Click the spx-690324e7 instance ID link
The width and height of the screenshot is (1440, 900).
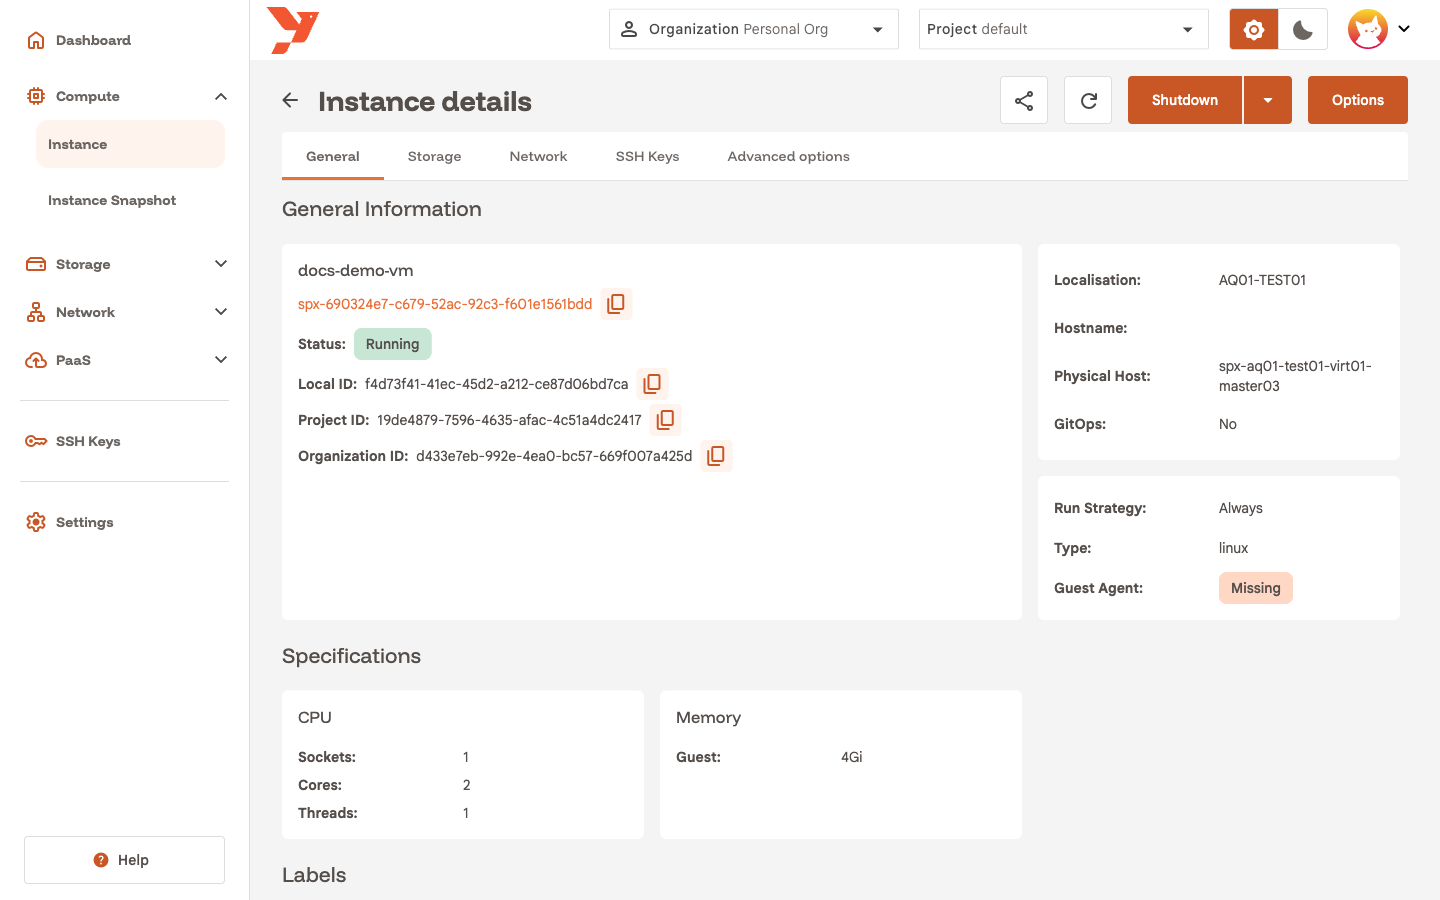pyautogui.click(x=445, y=304)
